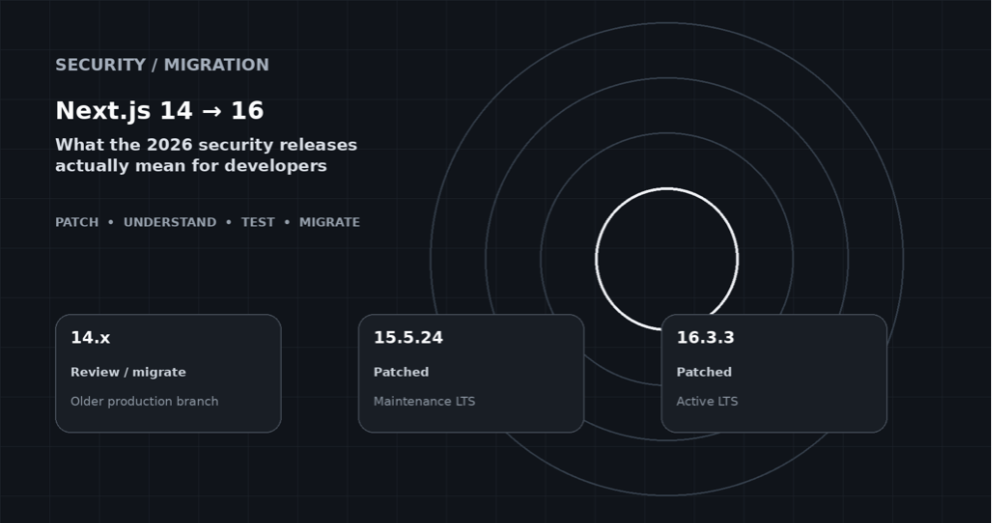The image size is (993, 523).
Task: Click the Next.js 14 → 16 title
Action: 160,111
